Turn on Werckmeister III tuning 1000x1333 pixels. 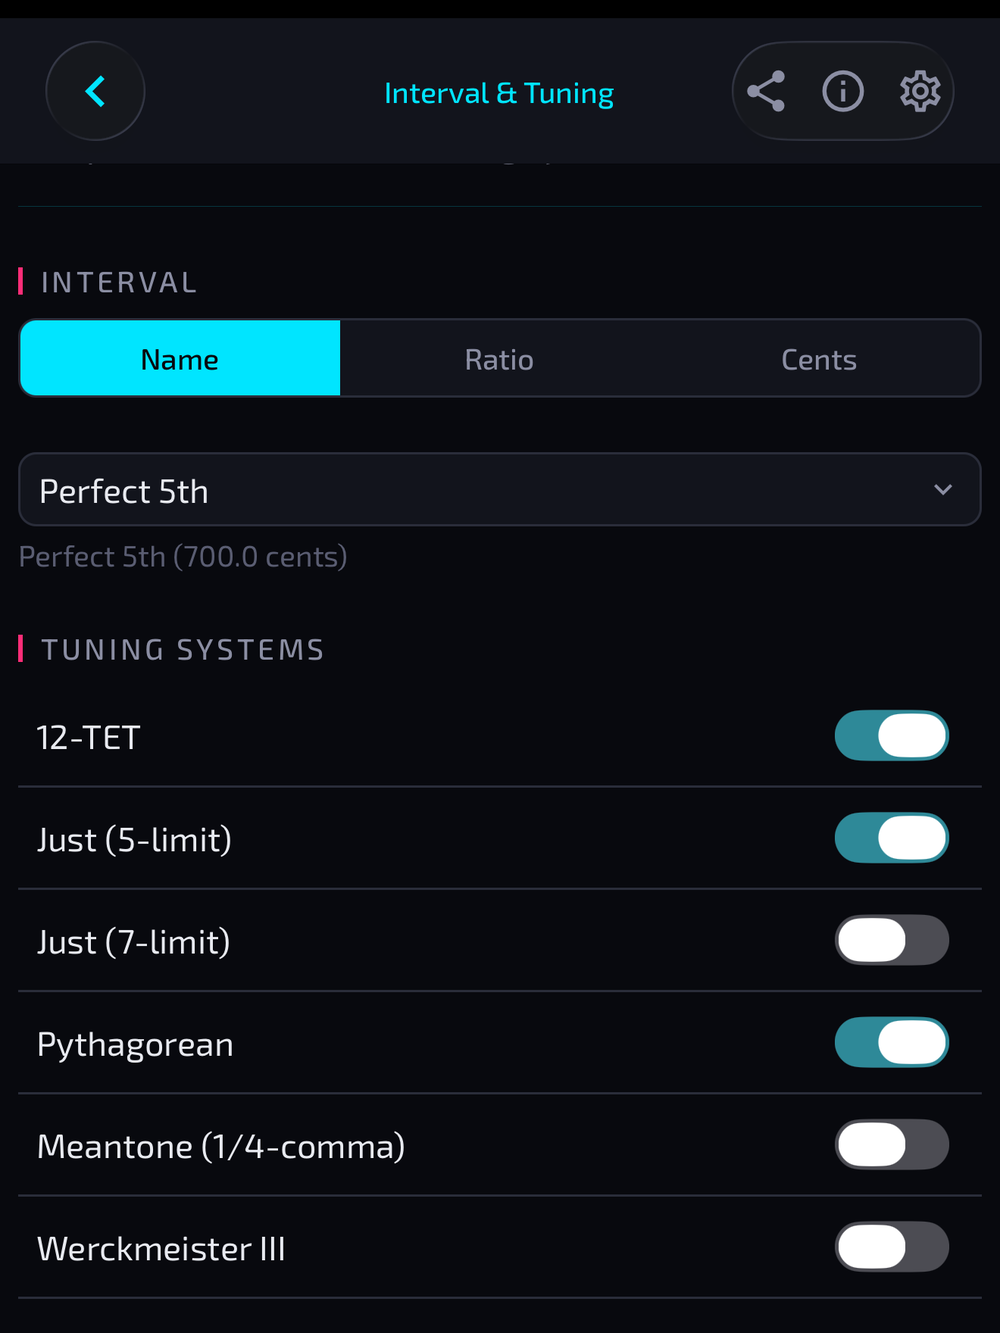891,1248
